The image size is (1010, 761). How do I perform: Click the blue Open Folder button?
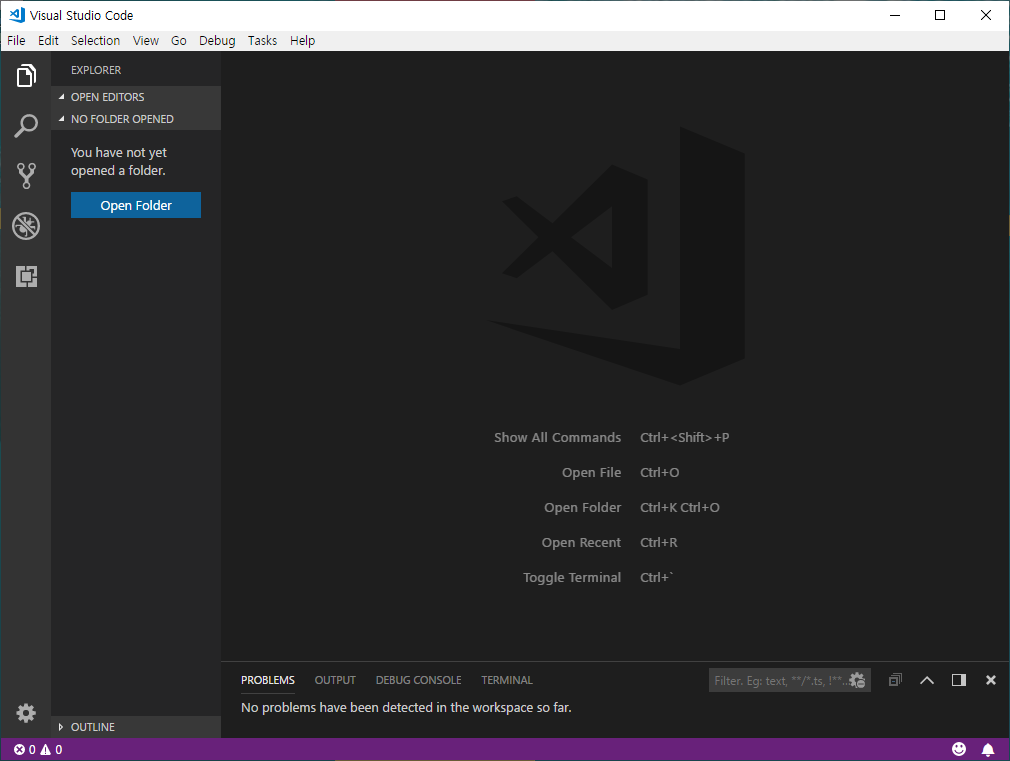136,205
